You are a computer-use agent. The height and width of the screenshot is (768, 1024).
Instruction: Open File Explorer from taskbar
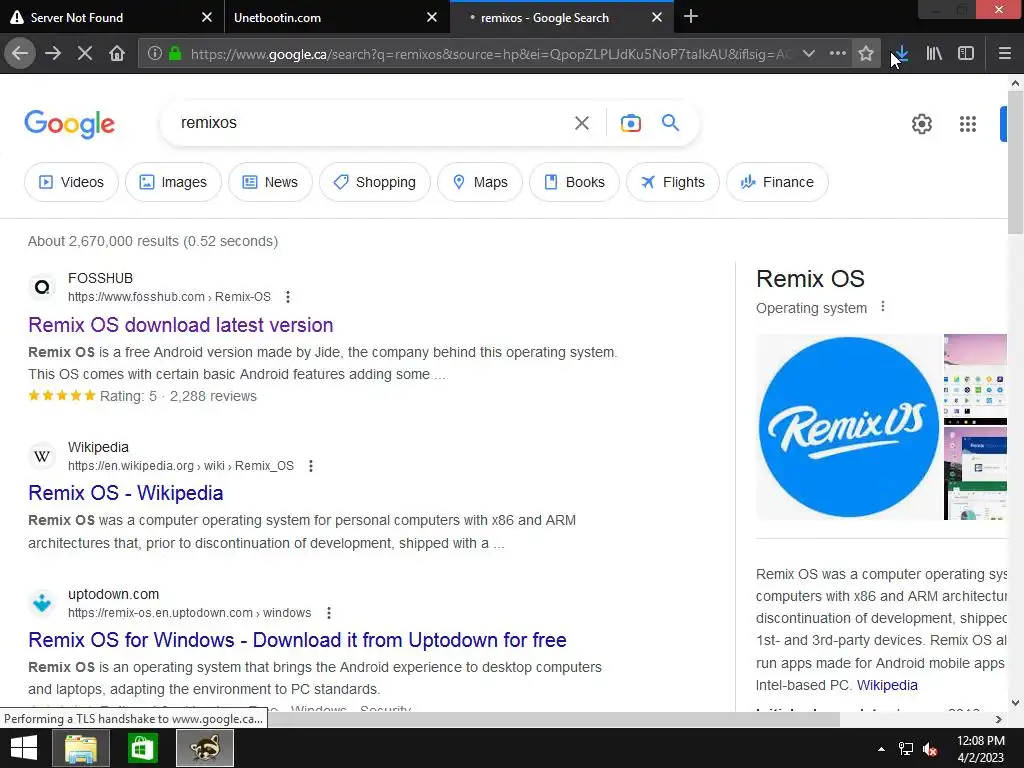pos(80,748)
